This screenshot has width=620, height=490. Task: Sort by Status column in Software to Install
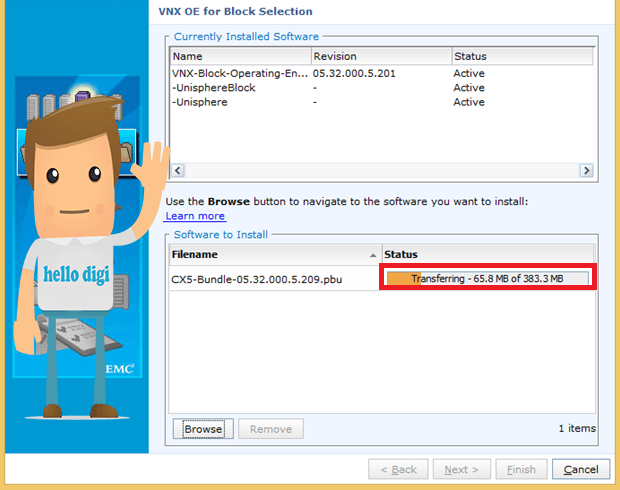[x=488, y=254]
